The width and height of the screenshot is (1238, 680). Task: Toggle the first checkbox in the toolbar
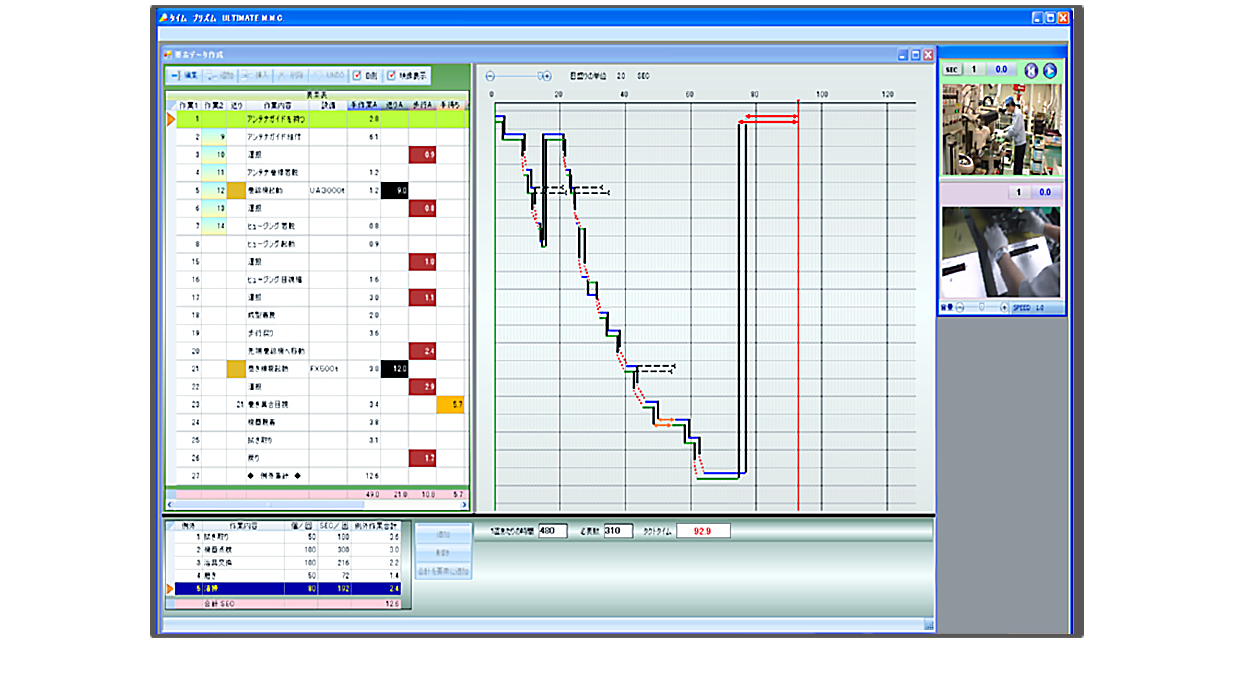(357, 76)
